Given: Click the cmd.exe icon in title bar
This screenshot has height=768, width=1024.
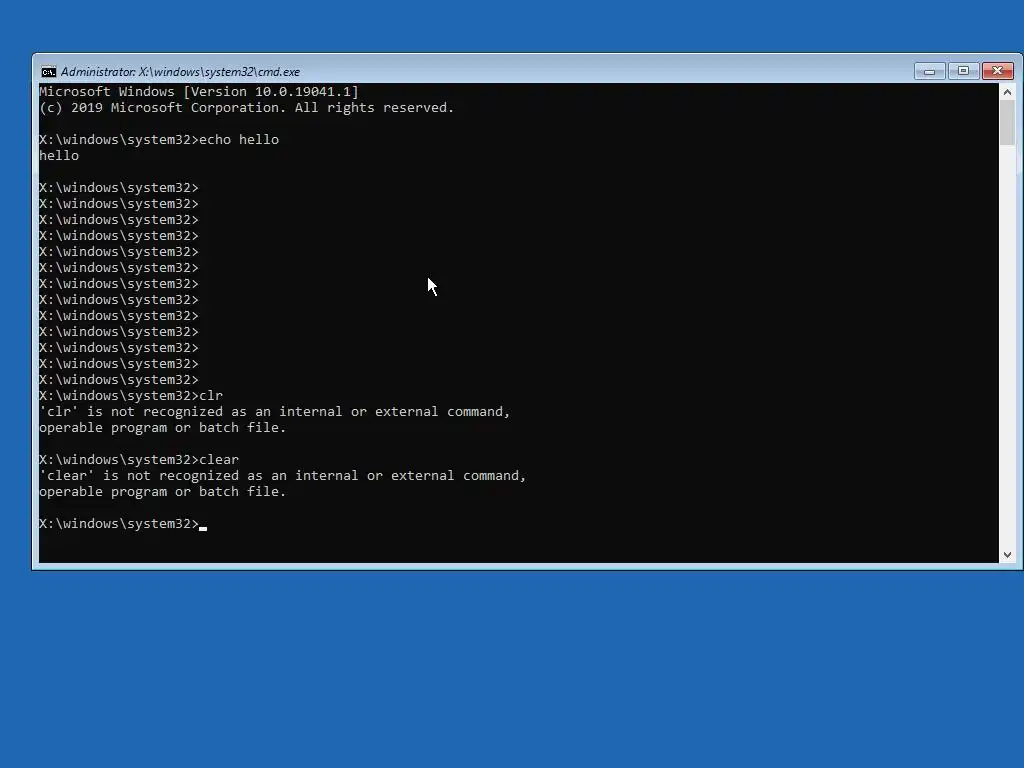Looking at the screenshot, I should tap(48, 72).
